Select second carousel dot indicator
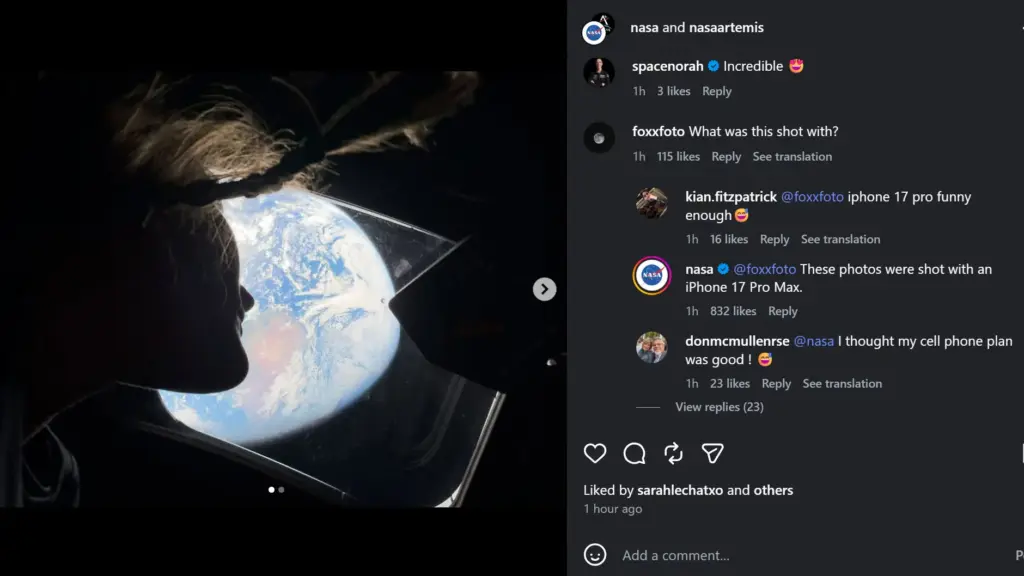Viewport: 1024px width, 576px height. click(x=281, y=490)
